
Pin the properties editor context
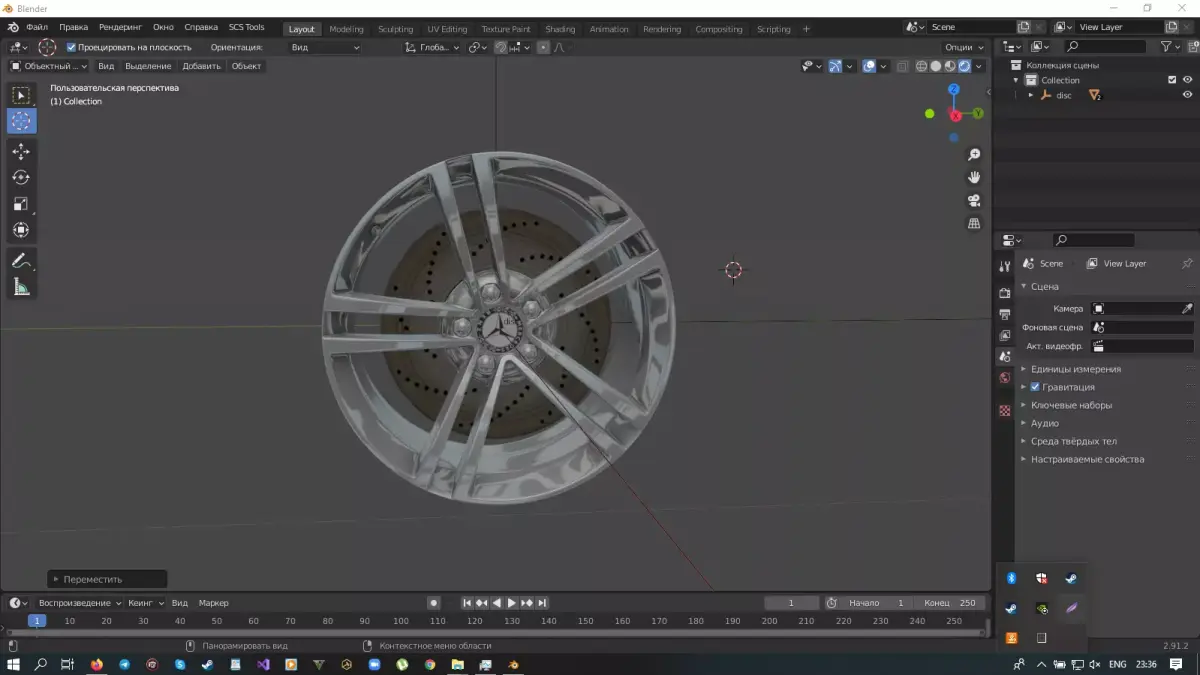click(1187, 263)
